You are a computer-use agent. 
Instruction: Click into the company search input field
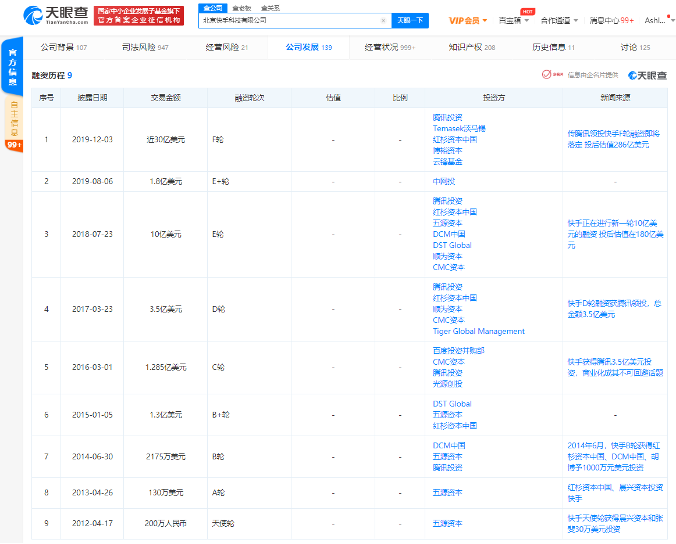tap(290, 20)
